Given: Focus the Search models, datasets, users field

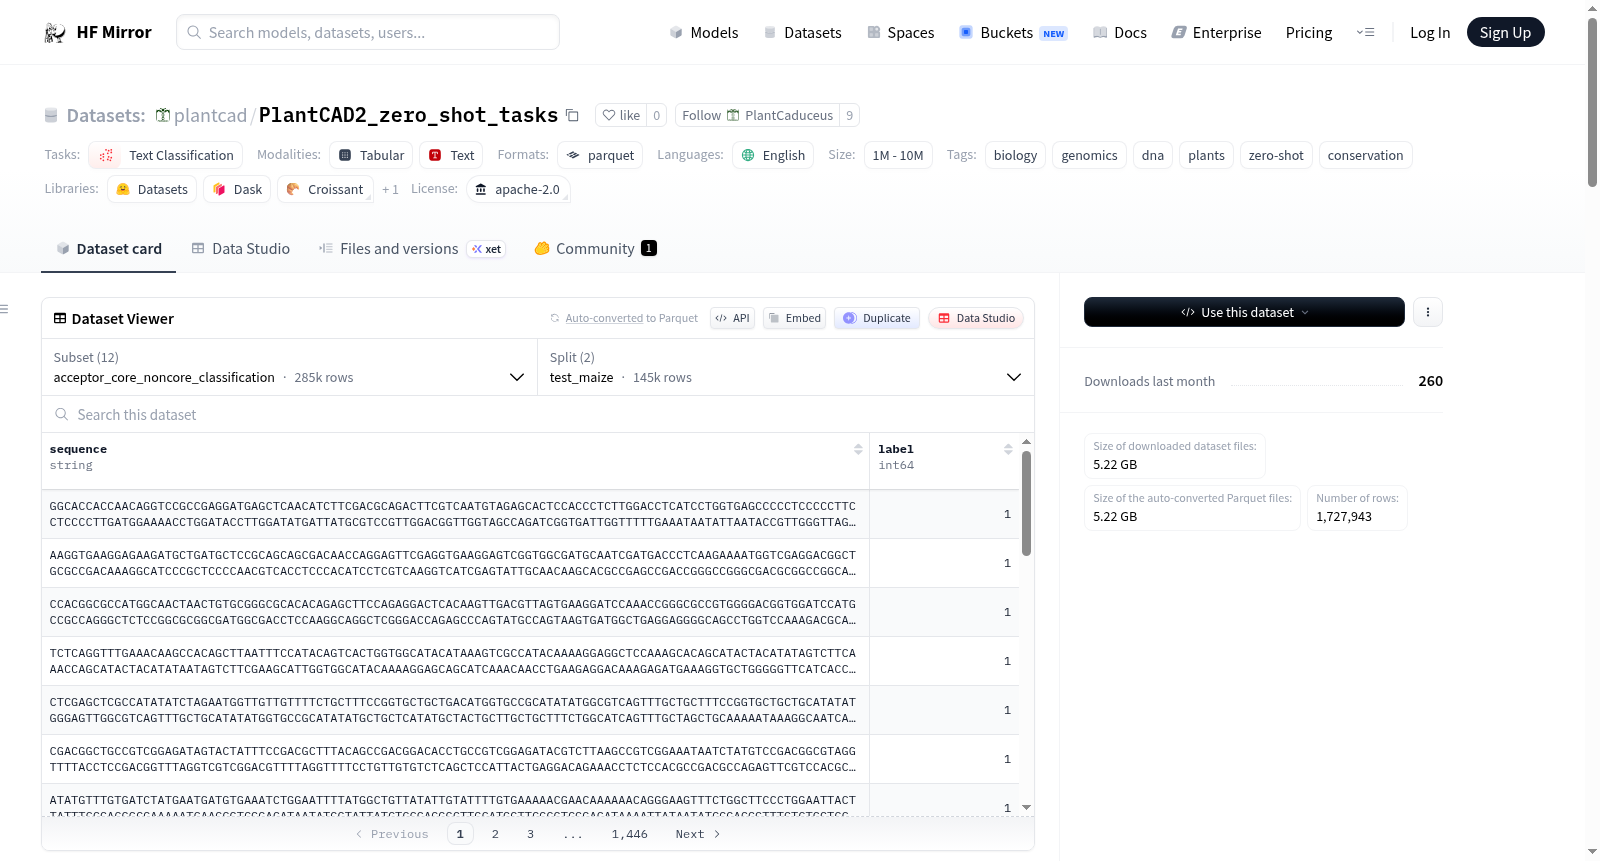Looking at the screenshot, I should (x=368, y=32).
